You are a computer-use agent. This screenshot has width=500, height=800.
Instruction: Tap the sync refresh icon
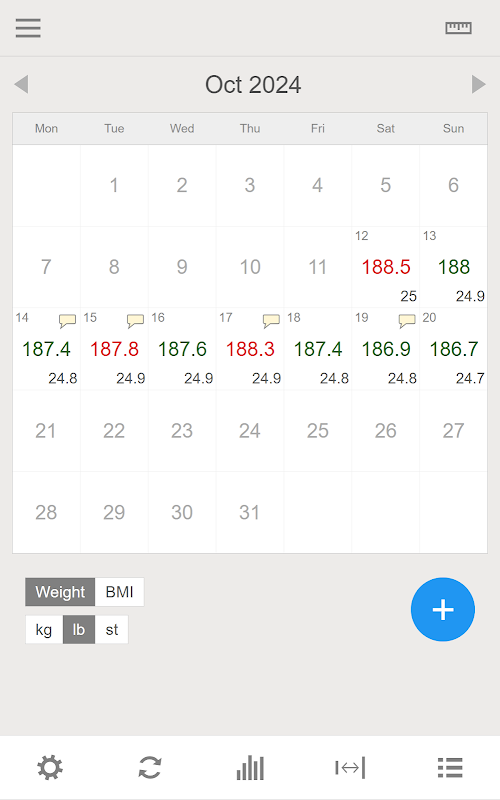[x=150, y=768]
